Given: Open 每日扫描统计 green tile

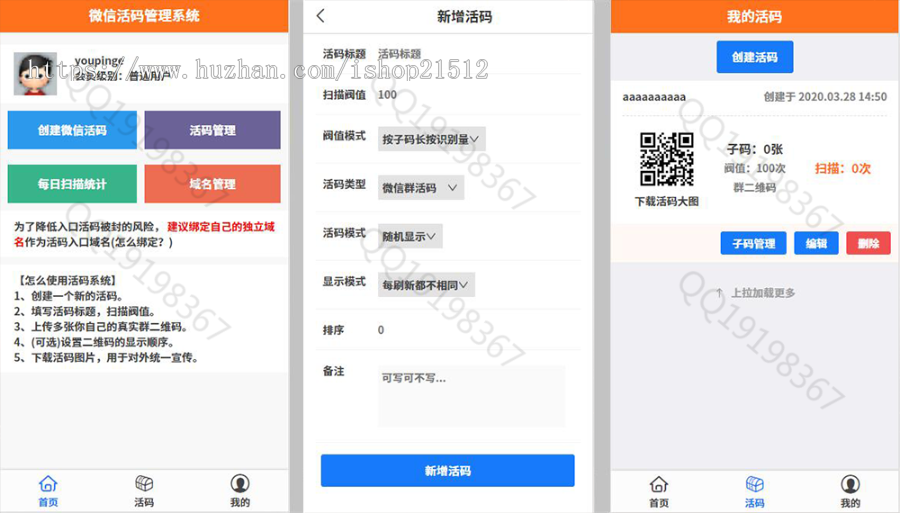Looking at the screenshot, I should [72, 184].
